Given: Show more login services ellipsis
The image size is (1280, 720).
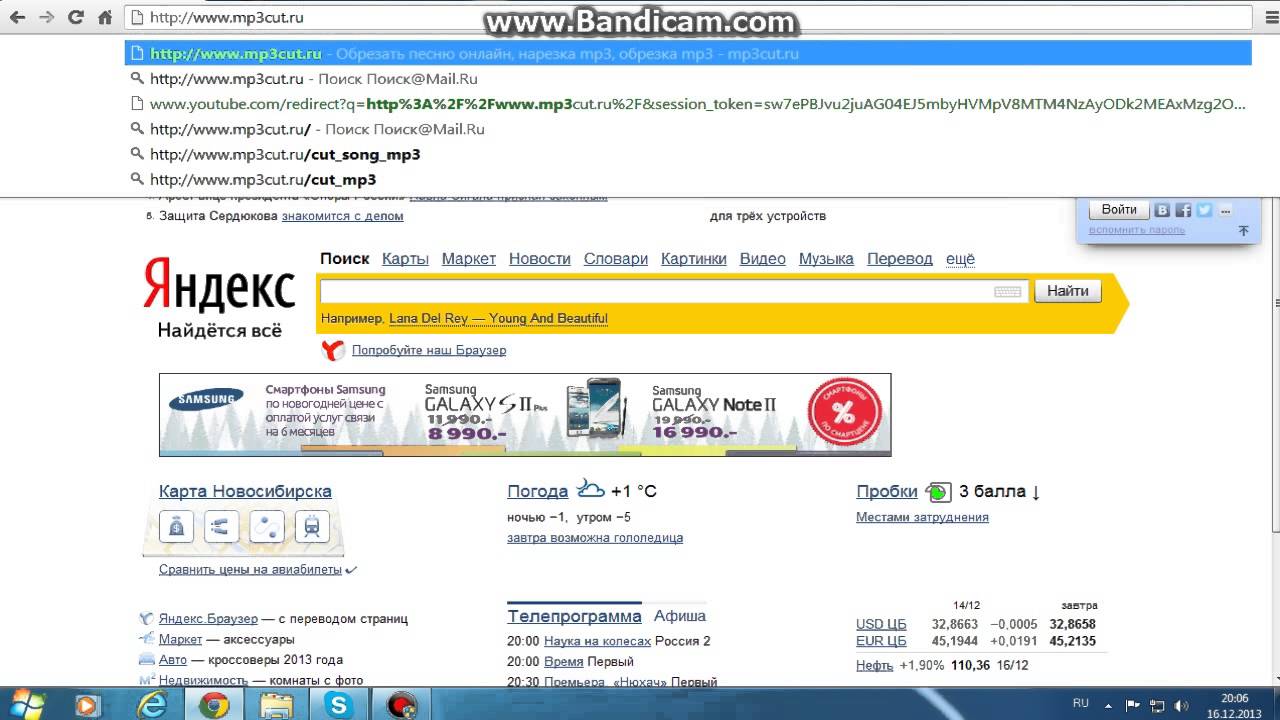Looking at the screenshot, I should point(1225,210).
